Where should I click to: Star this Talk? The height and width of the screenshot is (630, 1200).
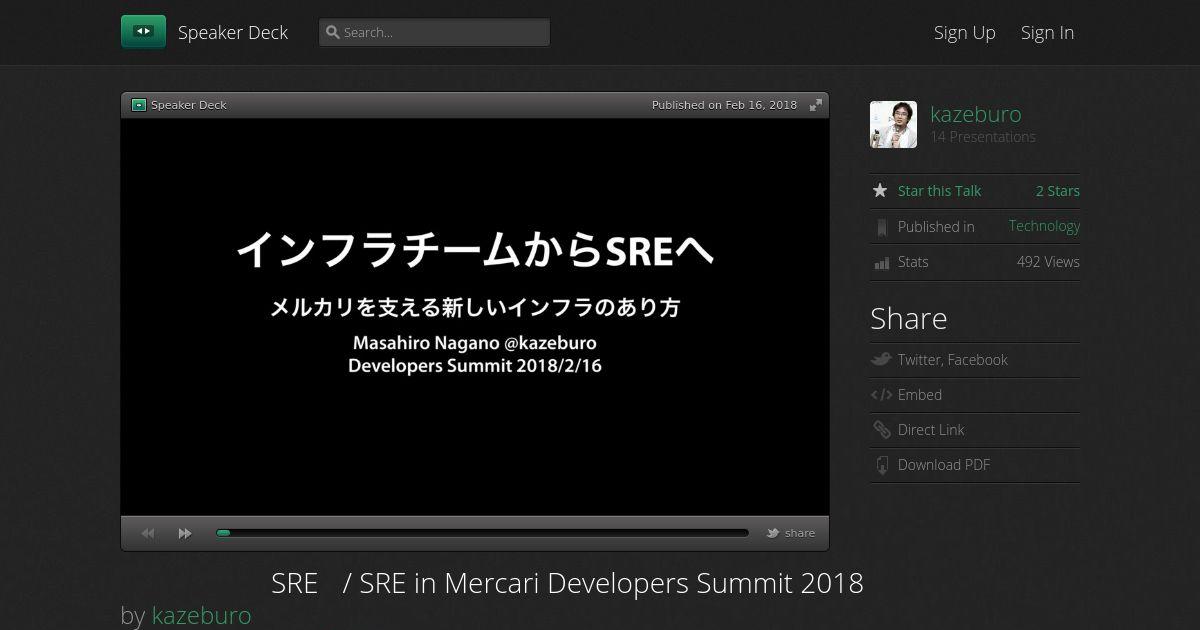[939, 191]
